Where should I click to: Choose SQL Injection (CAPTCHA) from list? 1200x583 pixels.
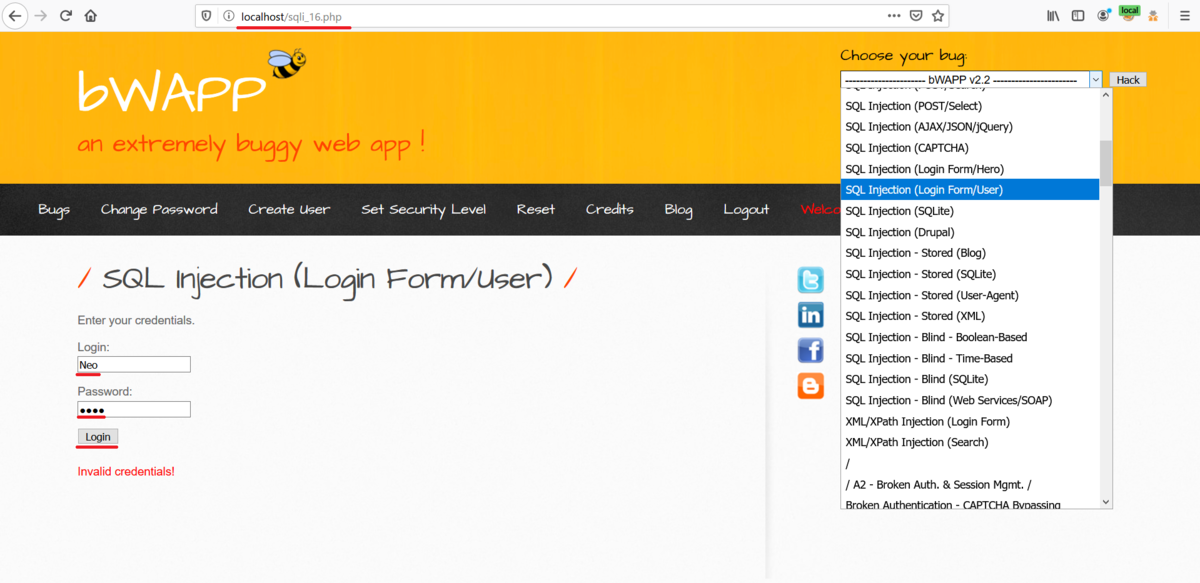[970, 148]
